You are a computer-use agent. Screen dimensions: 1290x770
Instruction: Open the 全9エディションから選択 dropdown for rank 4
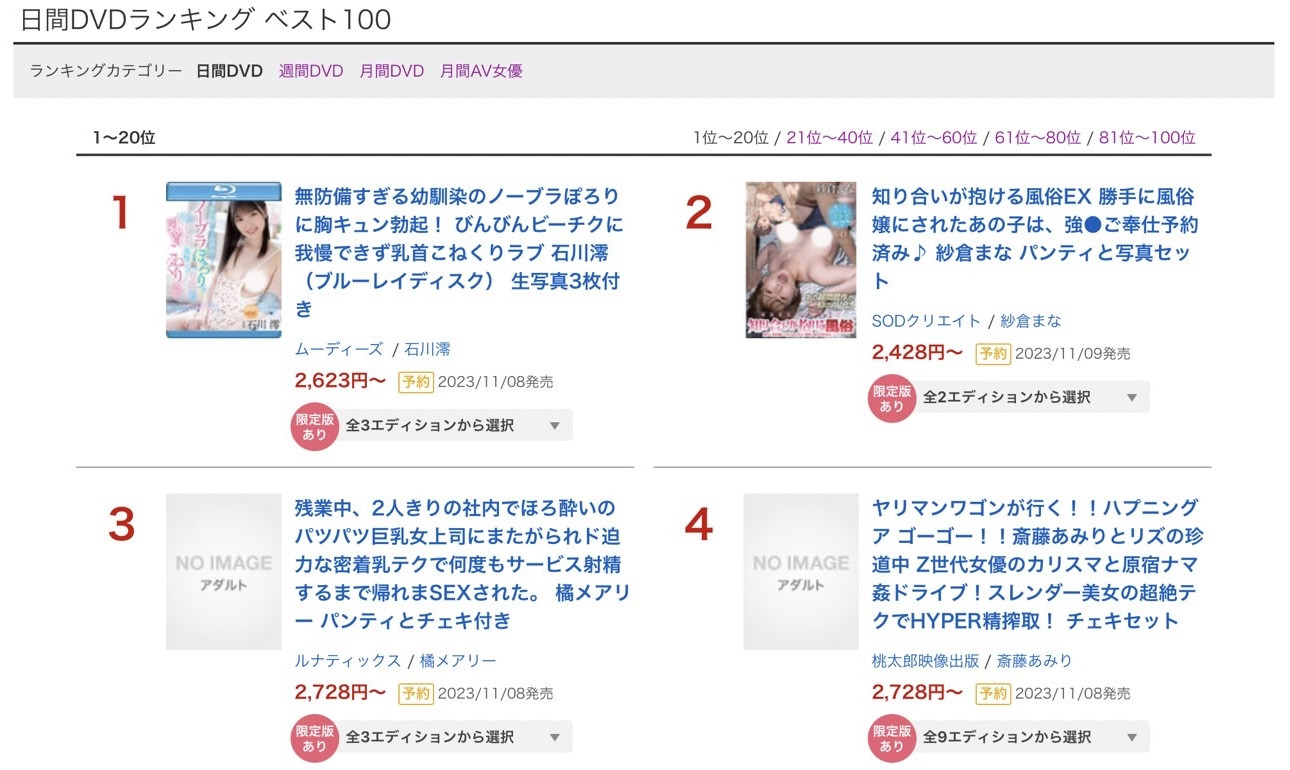tap(1032, 739)
